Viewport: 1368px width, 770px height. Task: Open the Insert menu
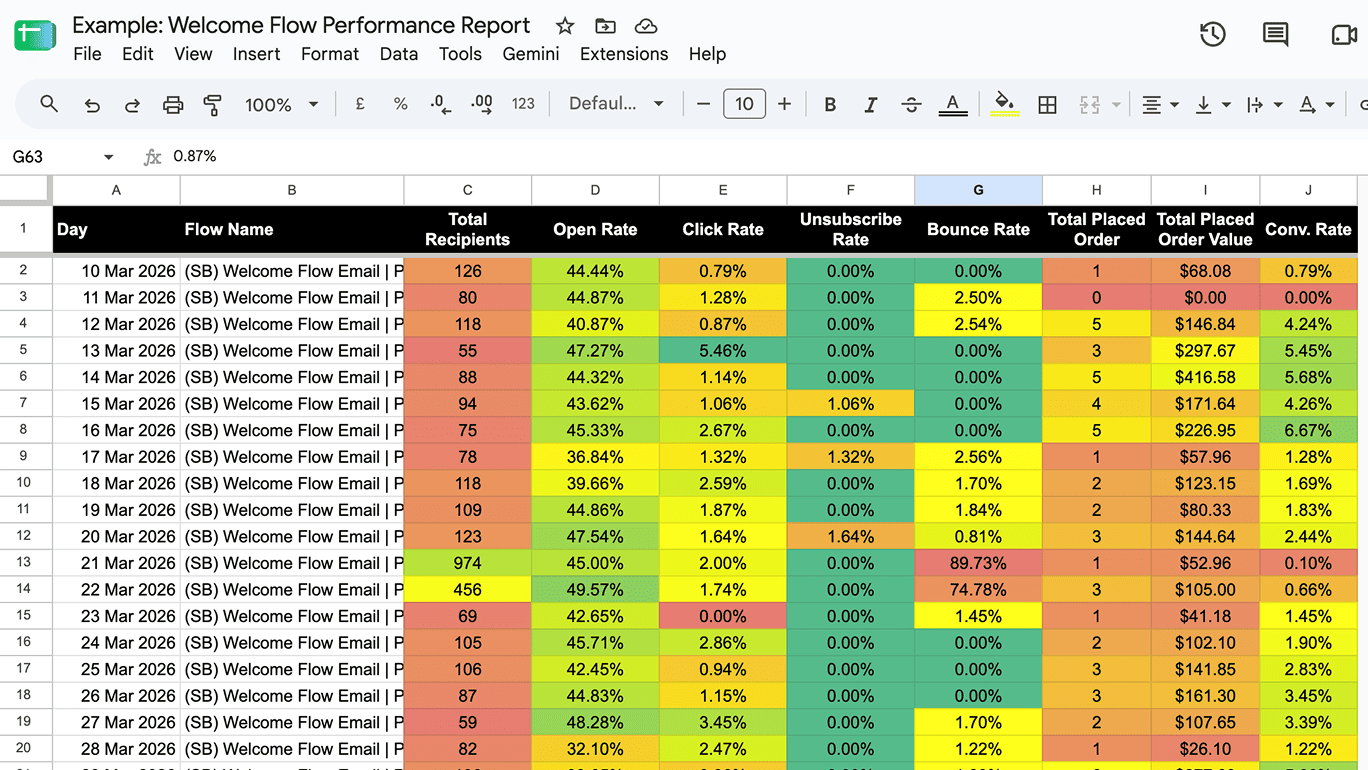(x=257, y=54)
